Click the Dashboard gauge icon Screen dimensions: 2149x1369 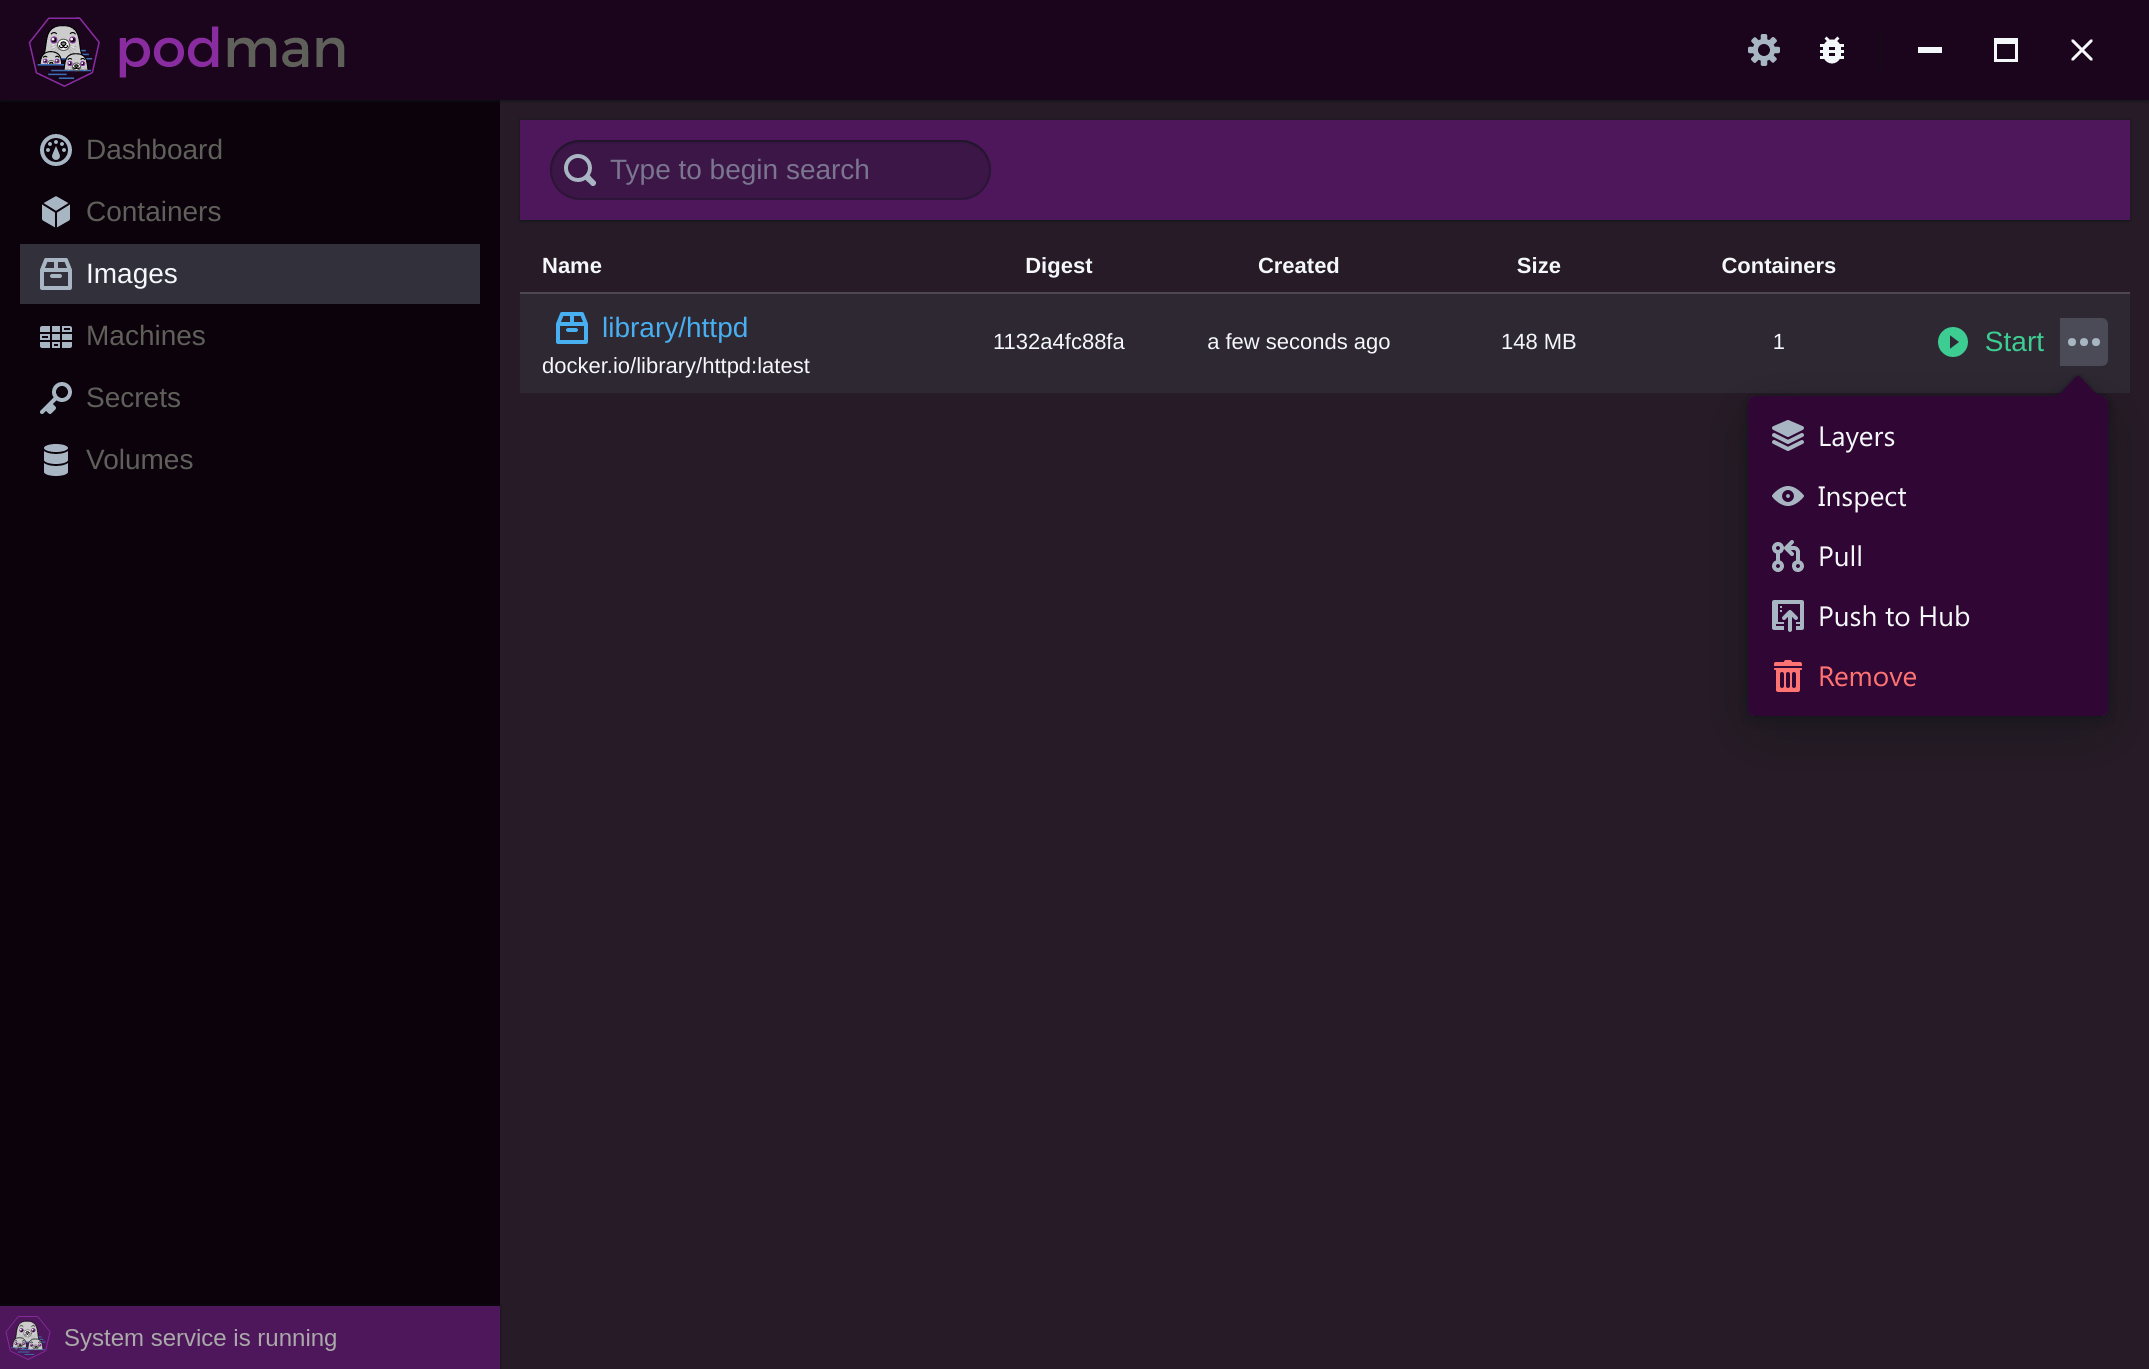[56, 150]
